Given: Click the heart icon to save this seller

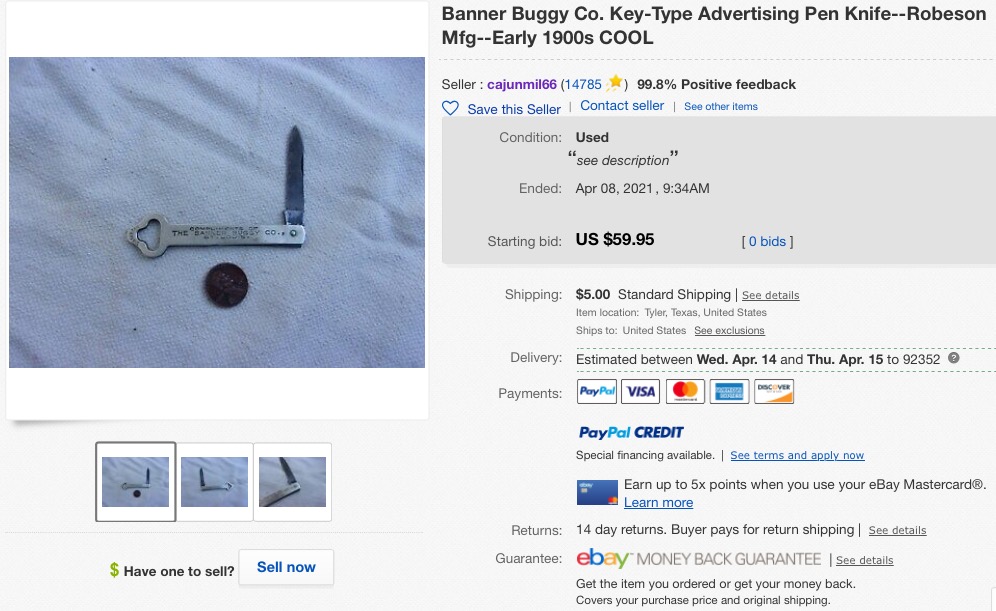Looking at the screenshot, I should pyautogui.click(x=450, y=109).
